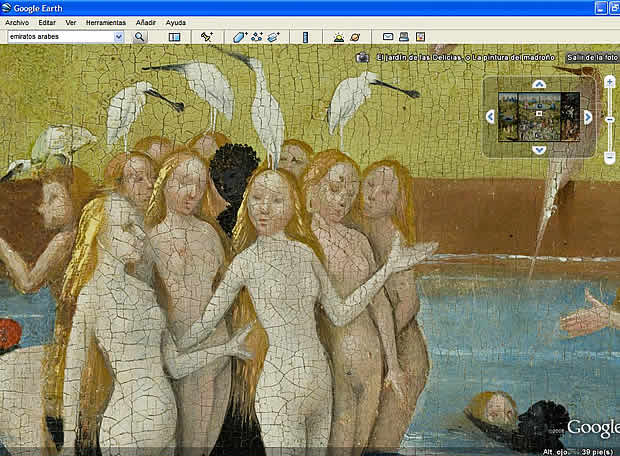Click 'Salir de la foto' button
Screen dimensions: 620x456
click(591, 58)
